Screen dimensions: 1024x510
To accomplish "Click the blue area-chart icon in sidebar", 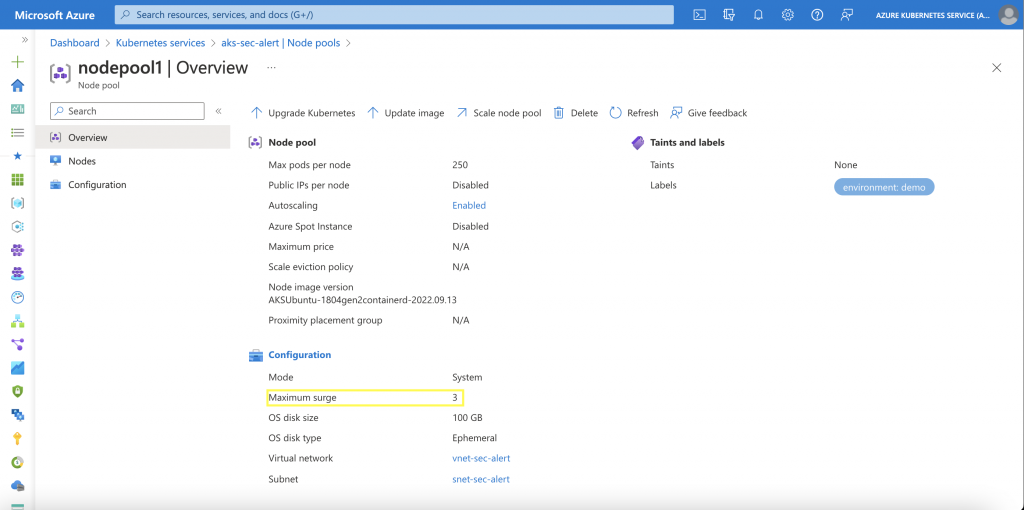I will point(18,368).
